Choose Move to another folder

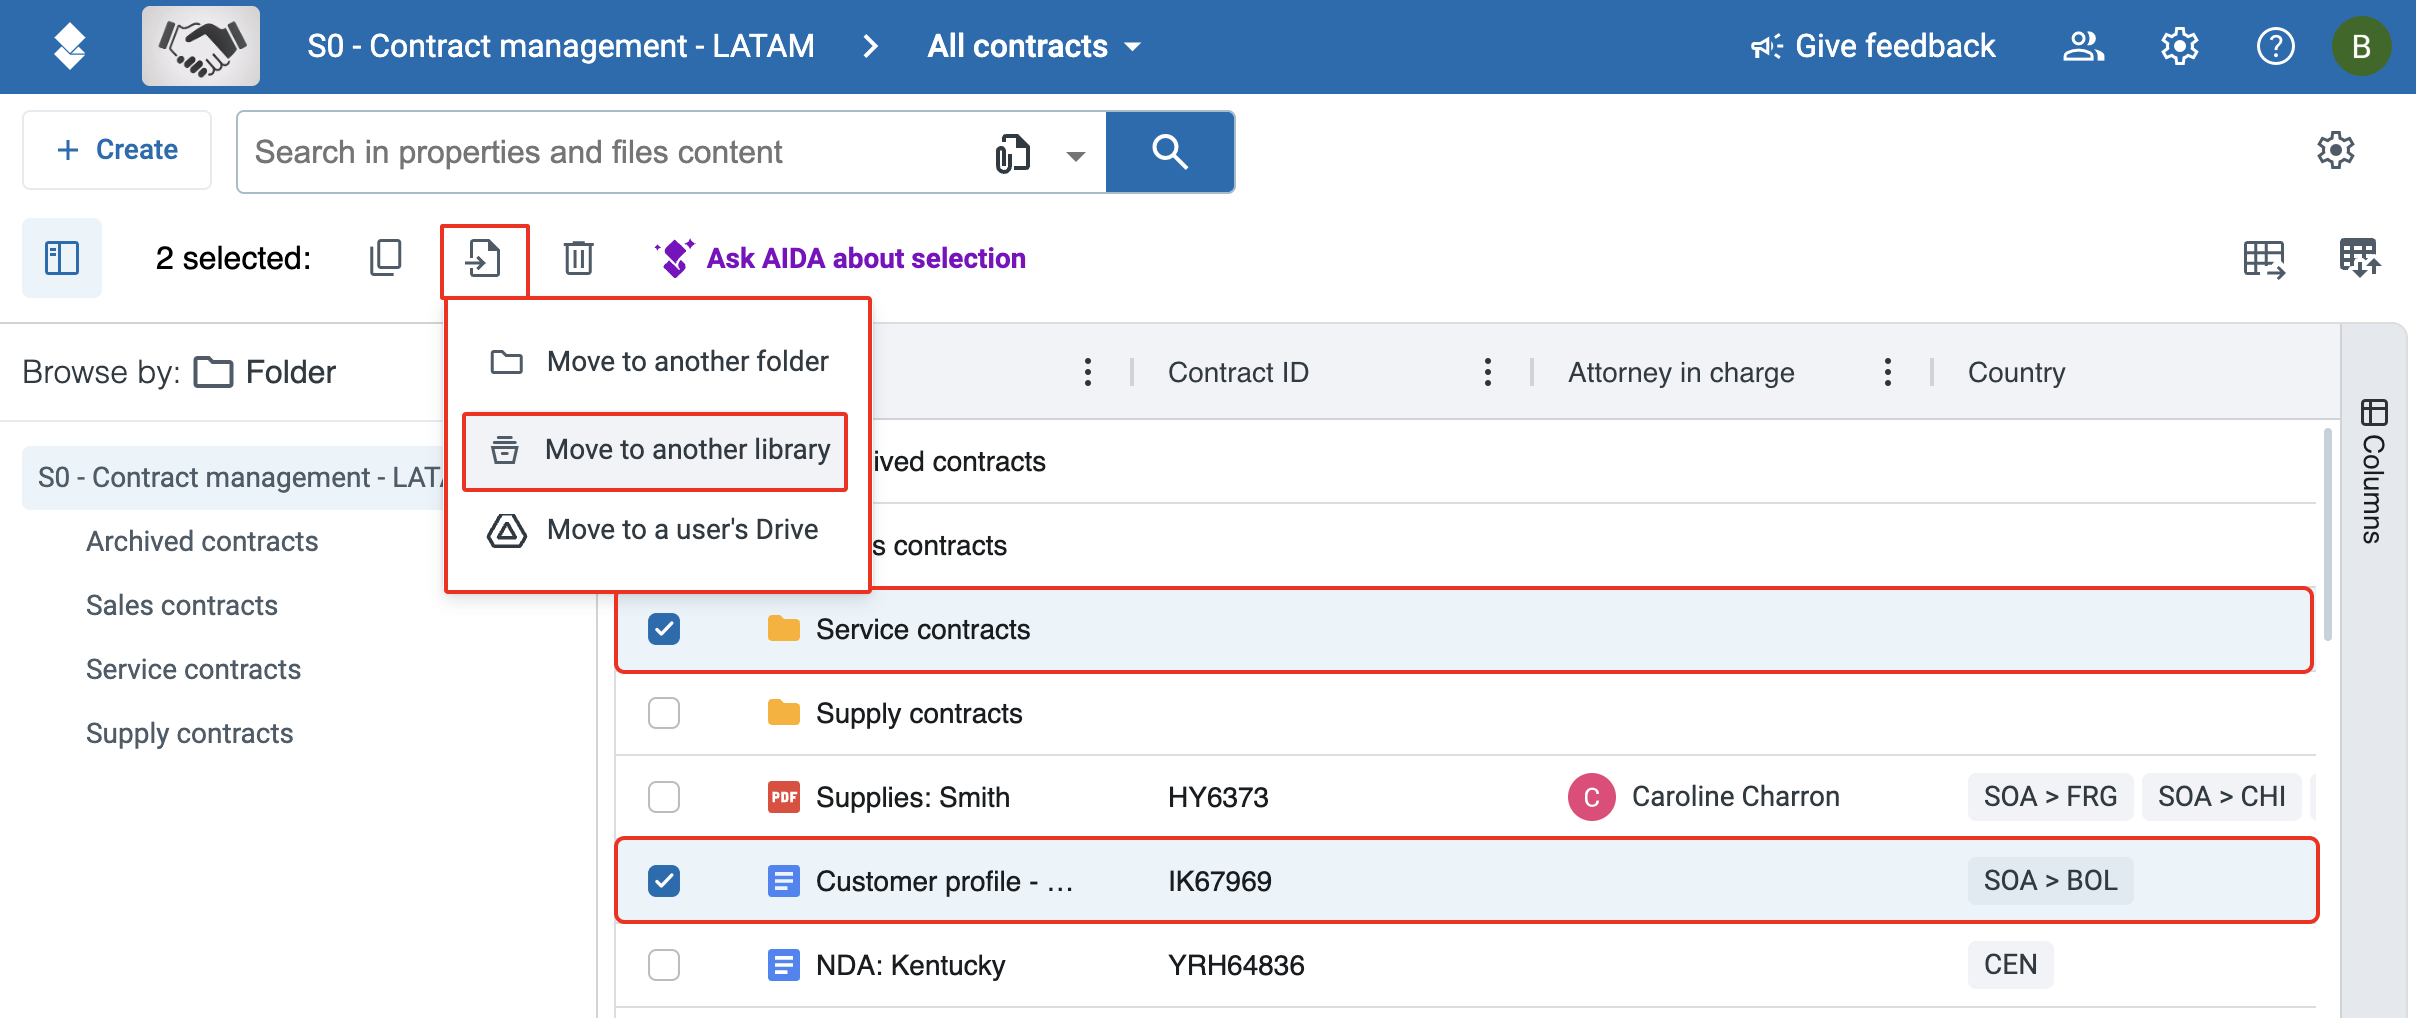point(658,361)
